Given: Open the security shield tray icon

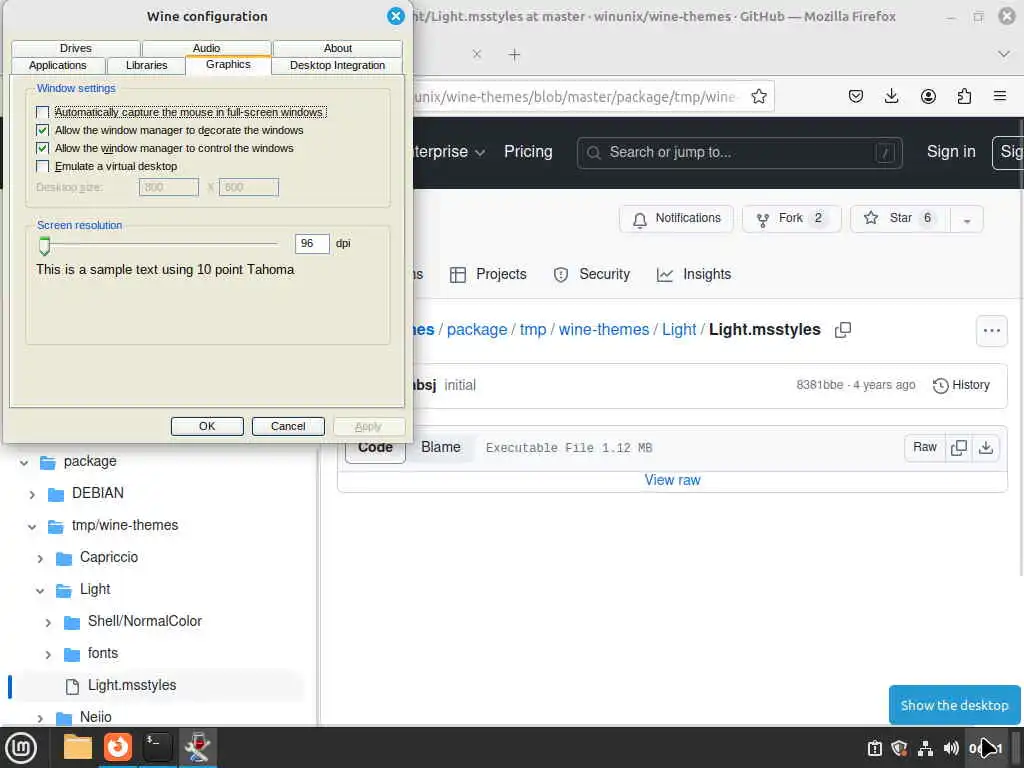Looking at the screenshot, I should (x=899, y=748).
